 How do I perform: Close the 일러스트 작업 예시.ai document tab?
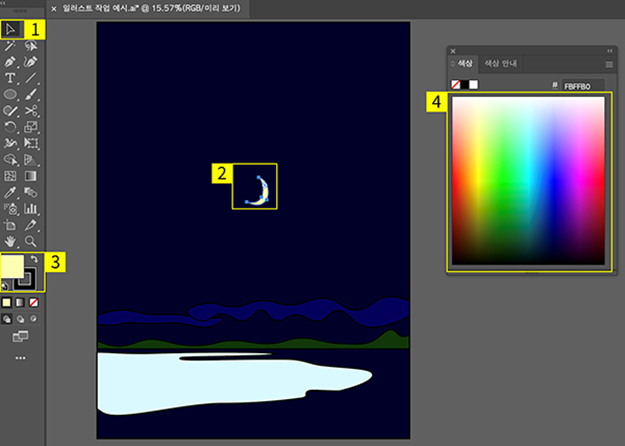coord(54,9)
